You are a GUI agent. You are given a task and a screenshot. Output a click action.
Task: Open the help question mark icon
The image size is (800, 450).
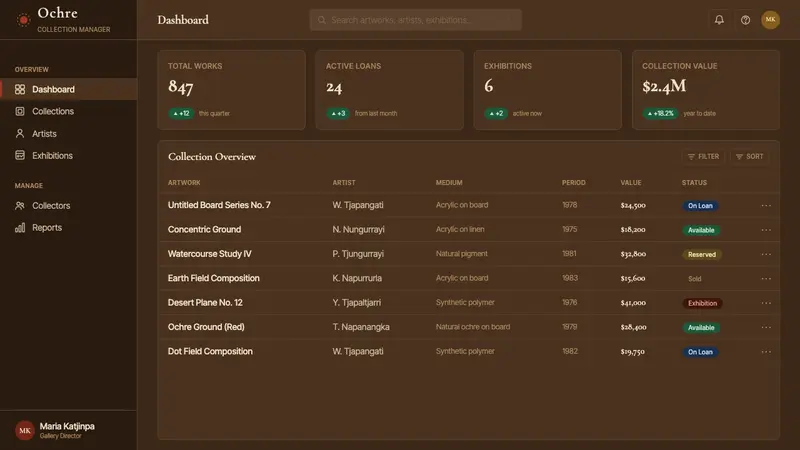click(745, 20)
